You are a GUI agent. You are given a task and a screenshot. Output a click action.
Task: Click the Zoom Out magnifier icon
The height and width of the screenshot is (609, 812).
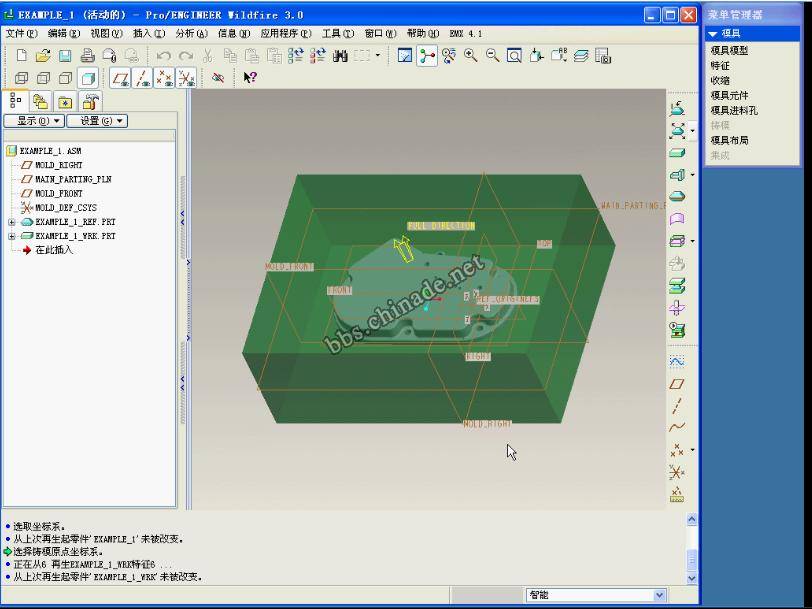(x=492, y=56)
